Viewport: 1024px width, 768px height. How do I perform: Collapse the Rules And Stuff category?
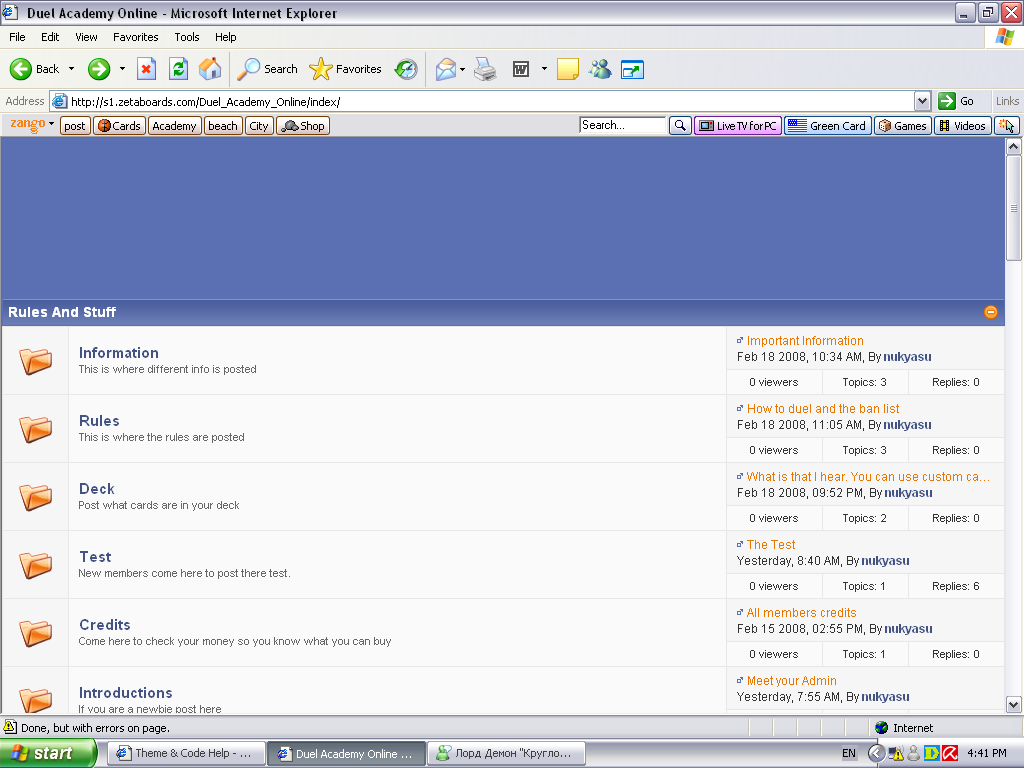991,312
